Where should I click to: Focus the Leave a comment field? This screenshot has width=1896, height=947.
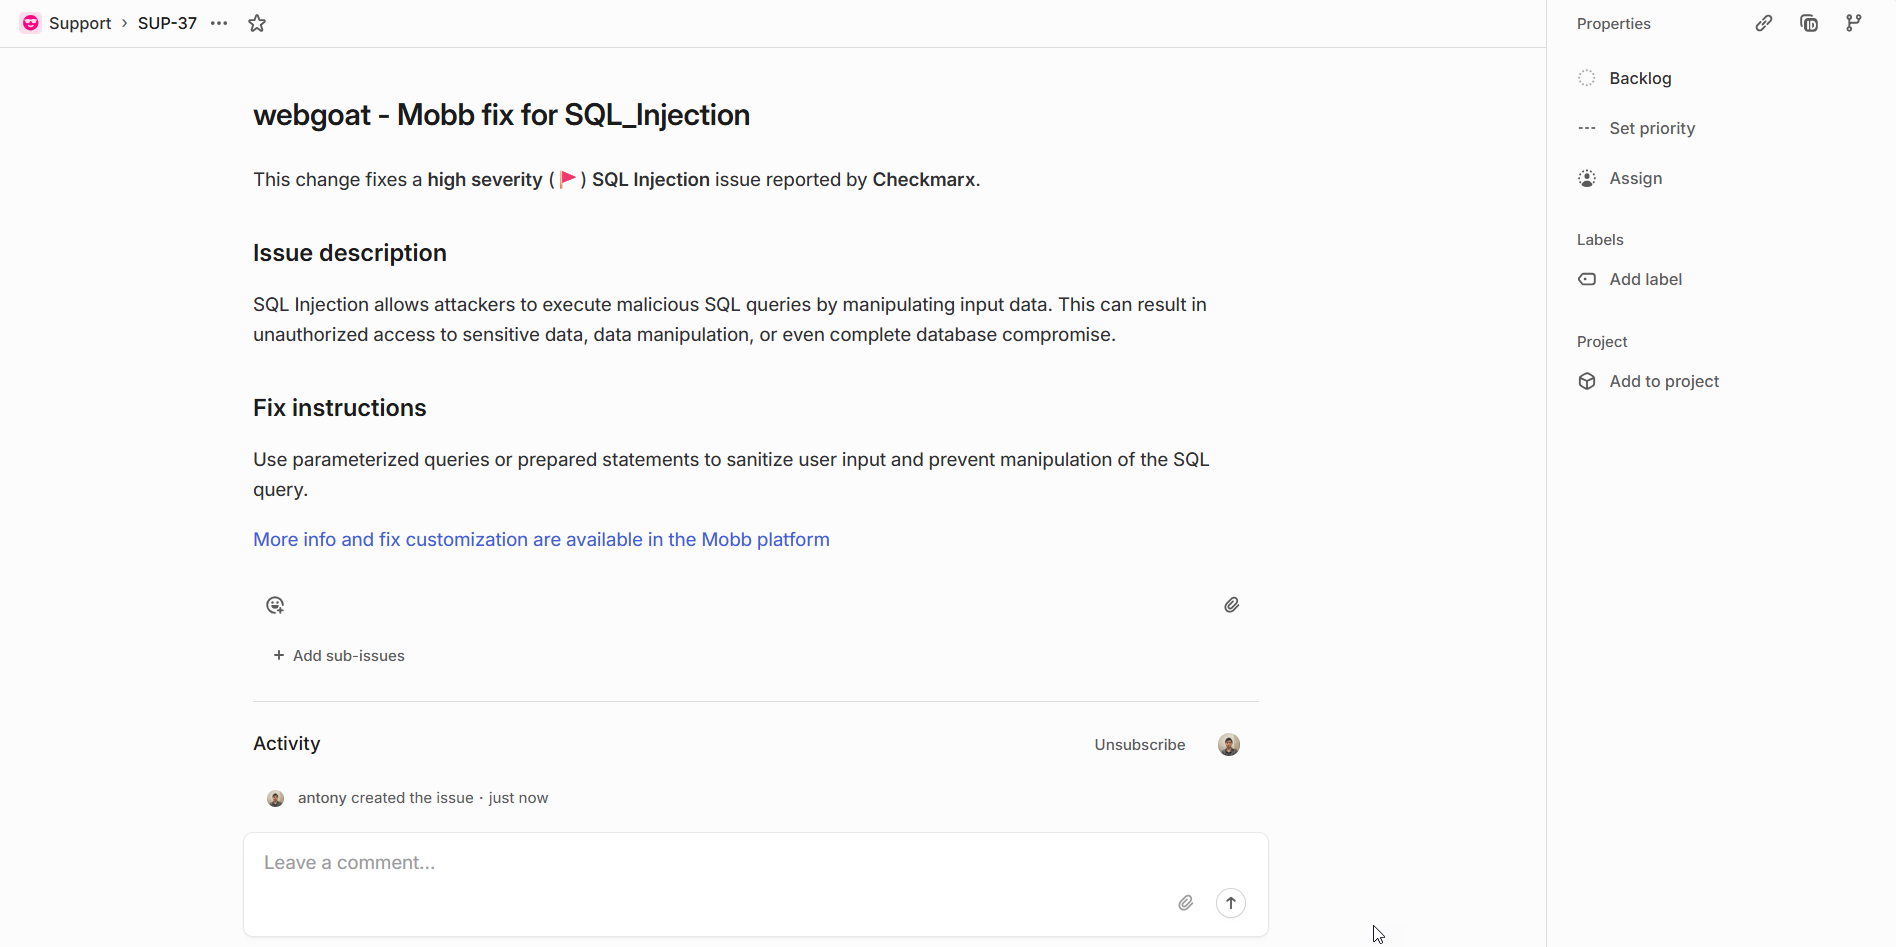tap(700, 863)
